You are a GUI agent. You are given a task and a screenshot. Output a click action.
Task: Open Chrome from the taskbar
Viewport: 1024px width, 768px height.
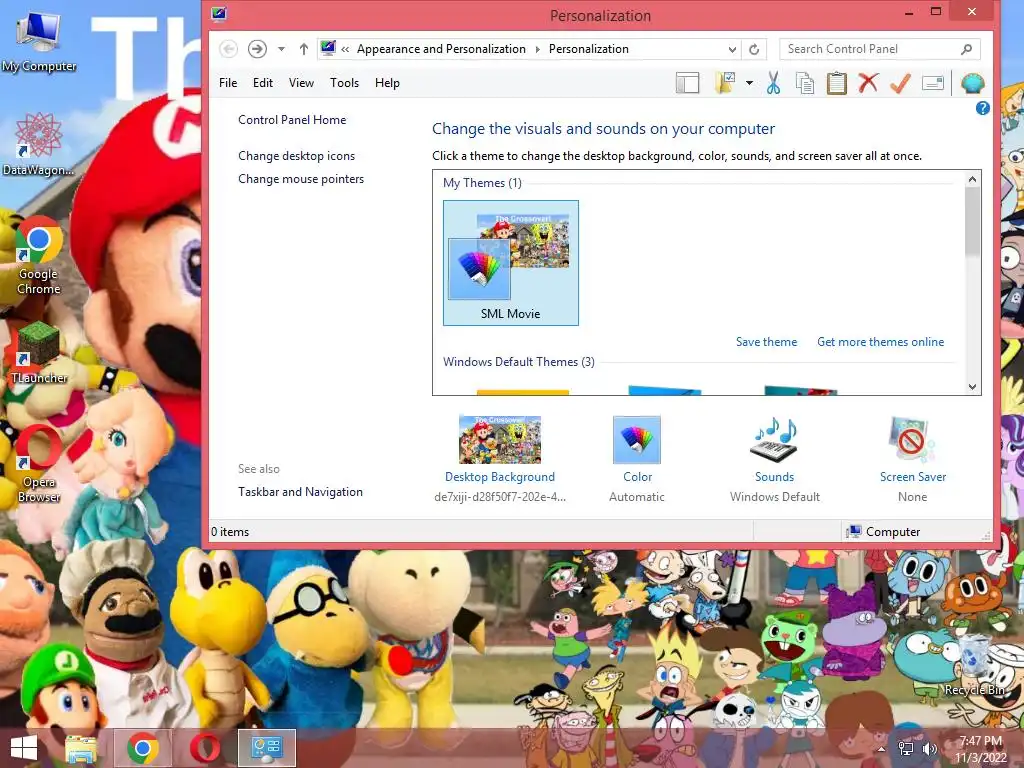pos(143,748)
